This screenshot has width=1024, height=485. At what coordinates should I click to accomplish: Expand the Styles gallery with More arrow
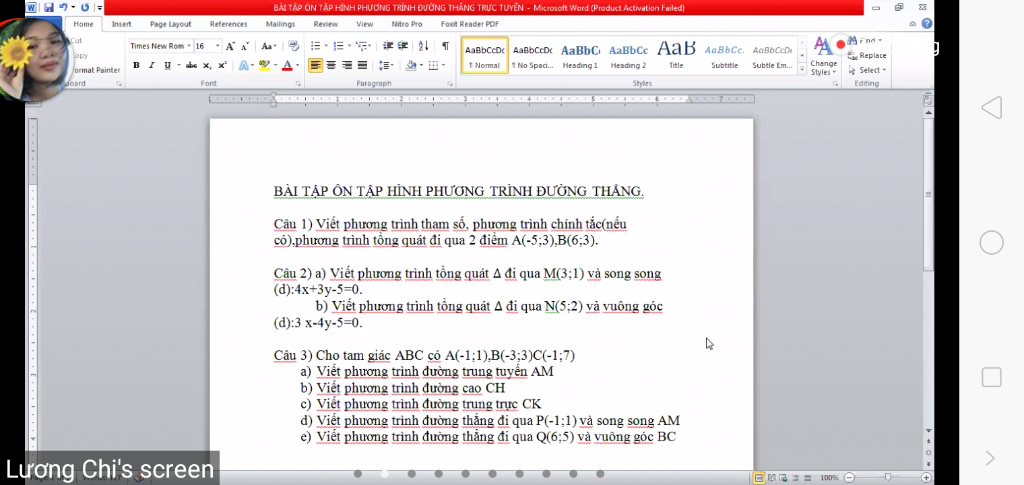coord(803,70)
